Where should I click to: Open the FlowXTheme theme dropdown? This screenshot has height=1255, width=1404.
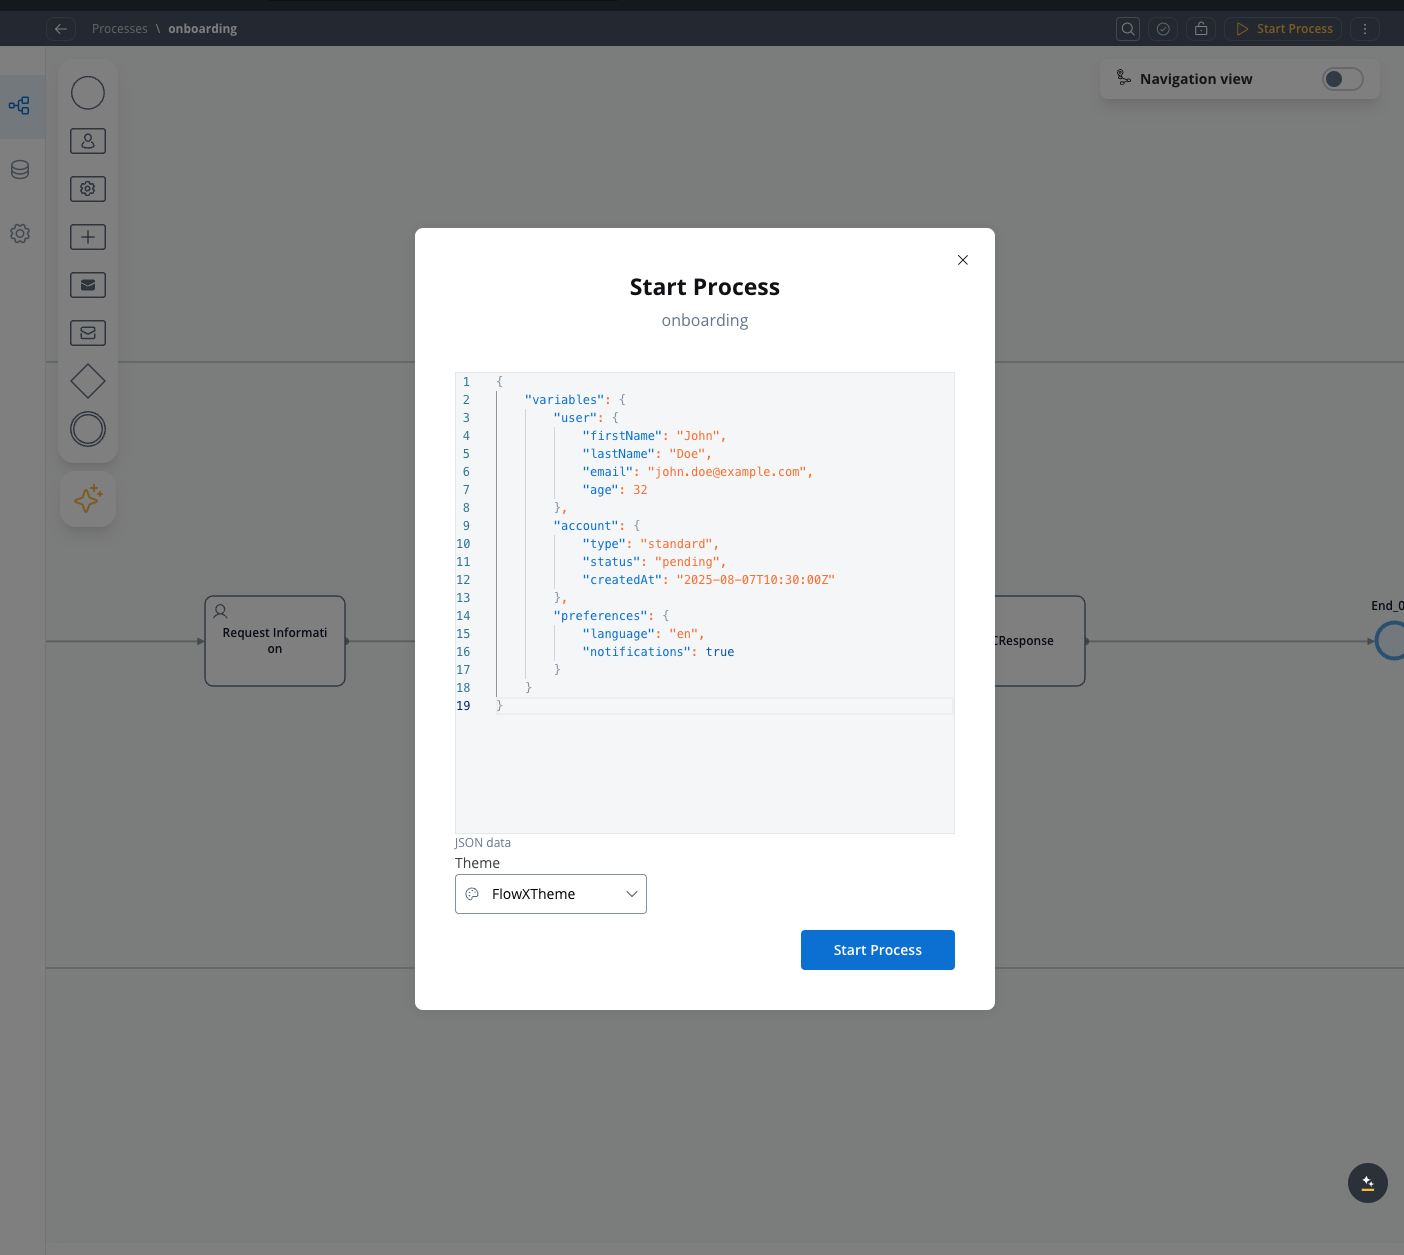(551, 894)
